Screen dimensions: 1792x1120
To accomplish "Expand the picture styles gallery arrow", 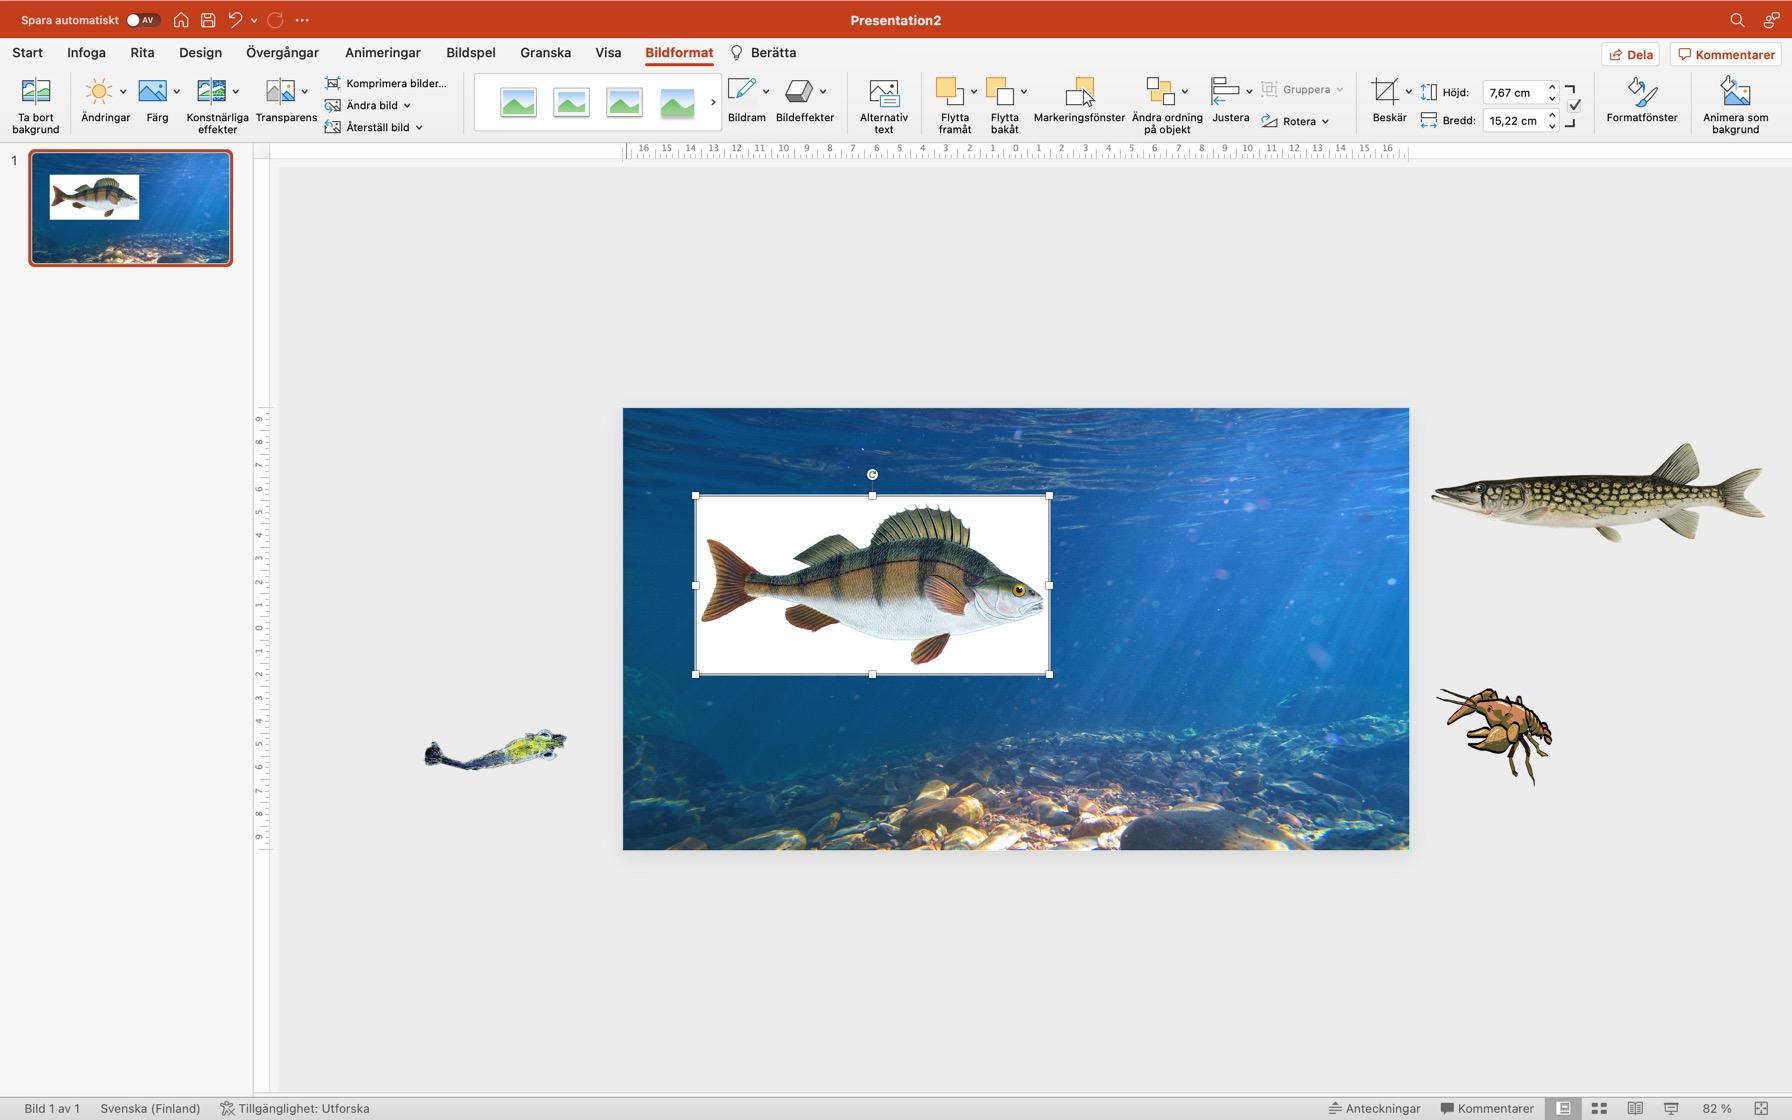I will (x=713, y=102).
